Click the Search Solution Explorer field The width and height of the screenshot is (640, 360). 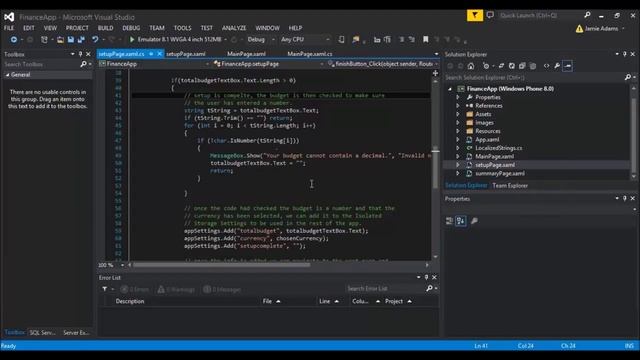535,78
